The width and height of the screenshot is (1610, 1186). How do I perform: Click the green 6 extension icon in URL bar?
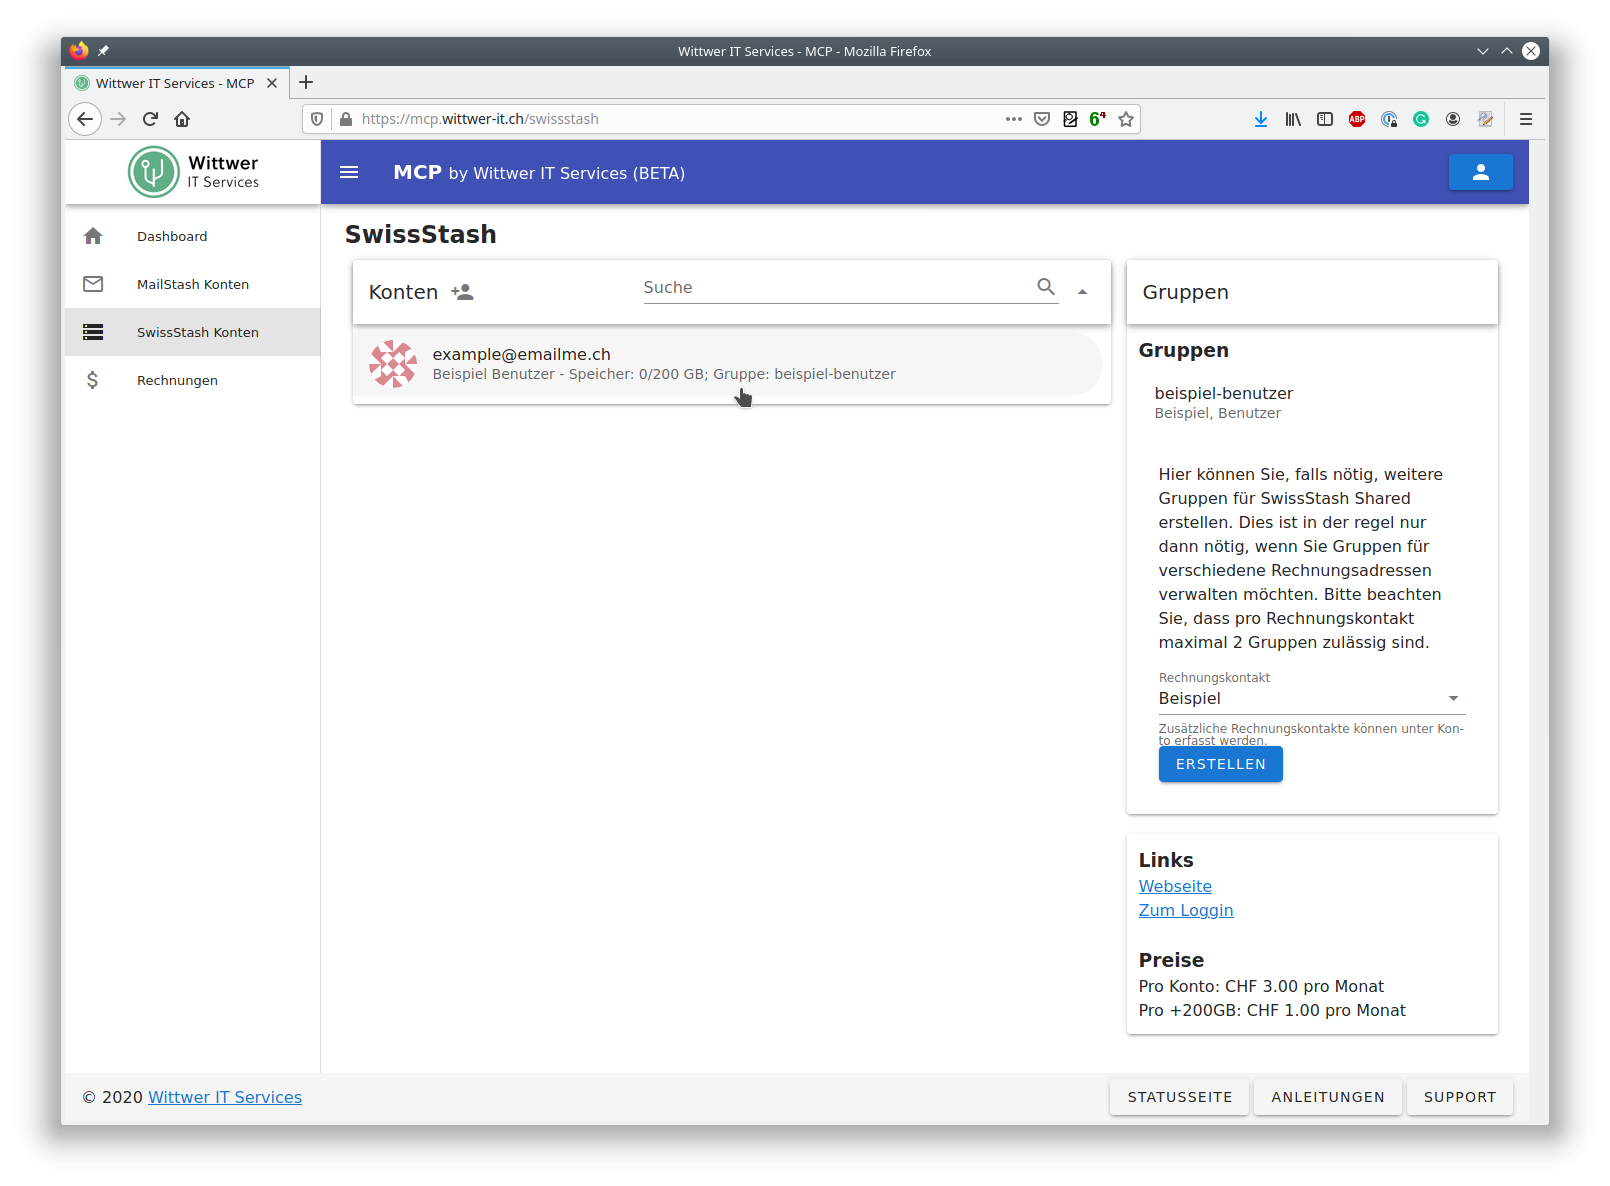tap(1098, 119)
